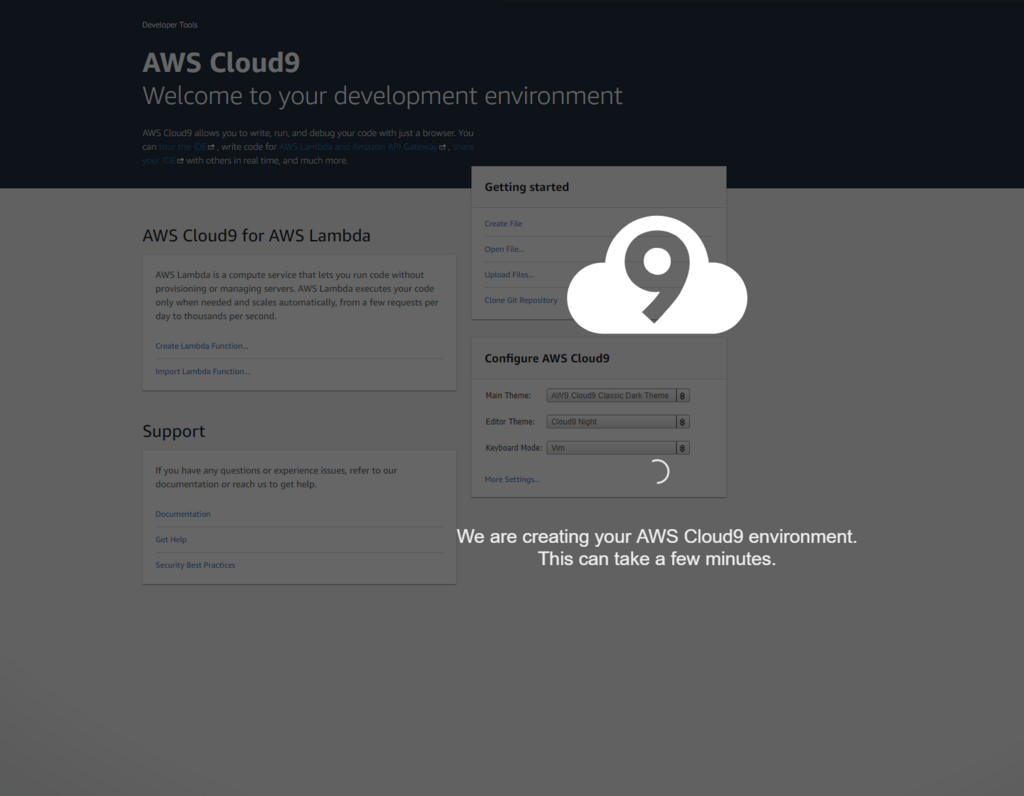
Task: Open the Documentation link under Support
Action: tap(183, 514)
